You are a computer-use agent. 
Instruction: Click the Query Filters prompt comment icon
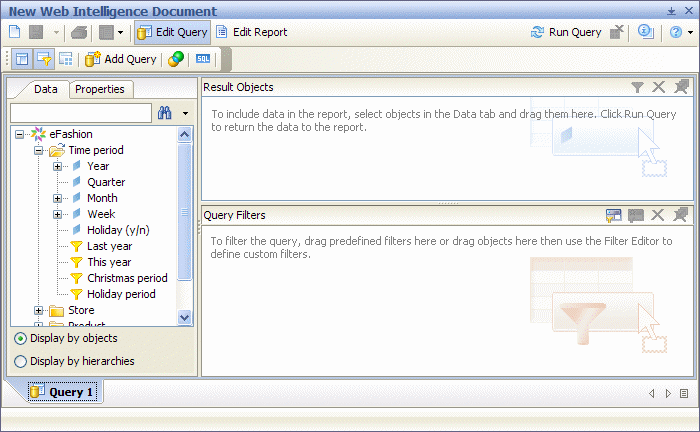[636, 215]
